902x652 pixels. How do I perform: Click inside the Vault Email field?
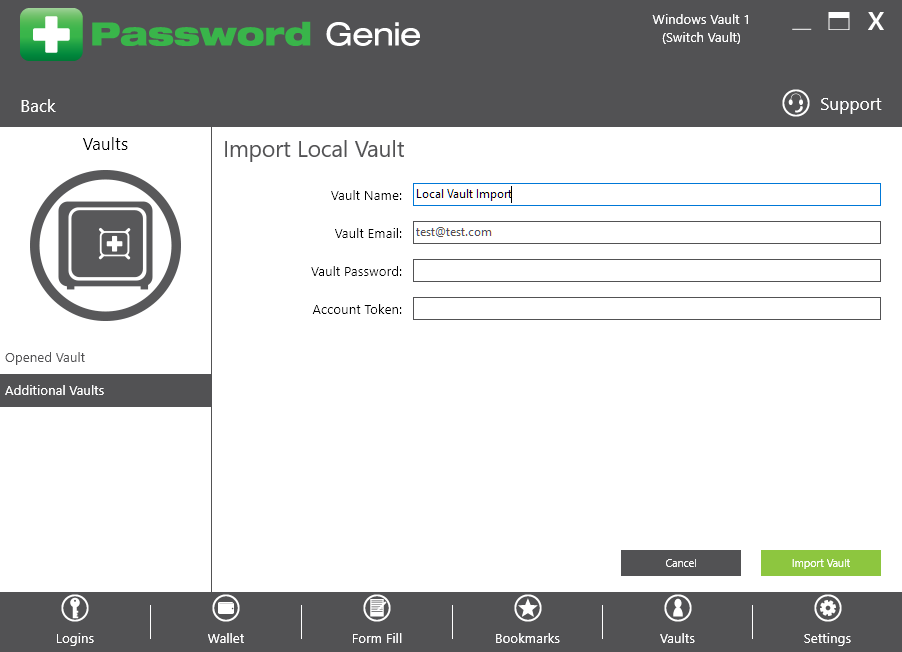647,232
